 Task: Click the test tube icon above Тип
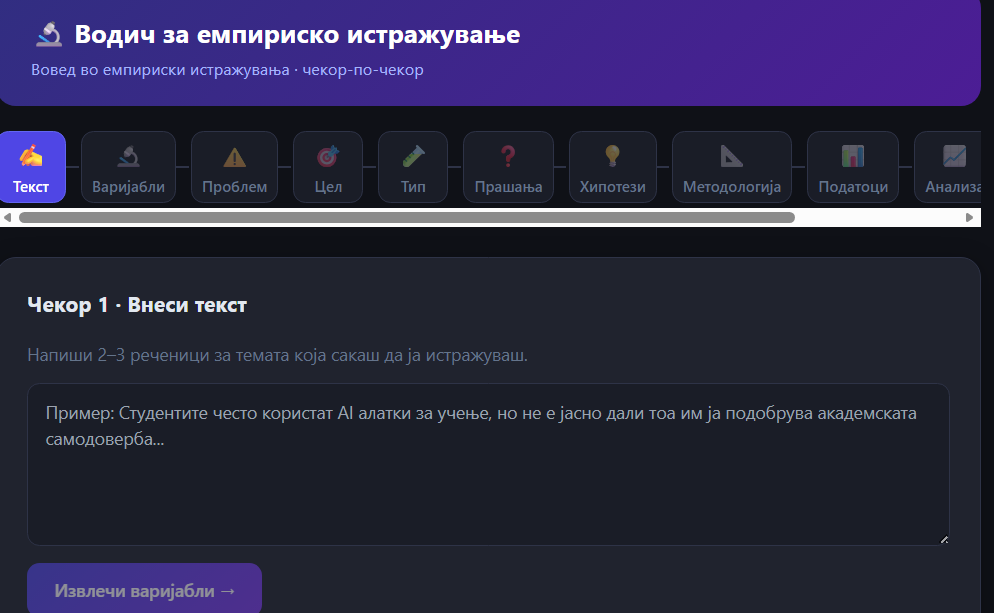pyautogui.click(x=413, y=156)
